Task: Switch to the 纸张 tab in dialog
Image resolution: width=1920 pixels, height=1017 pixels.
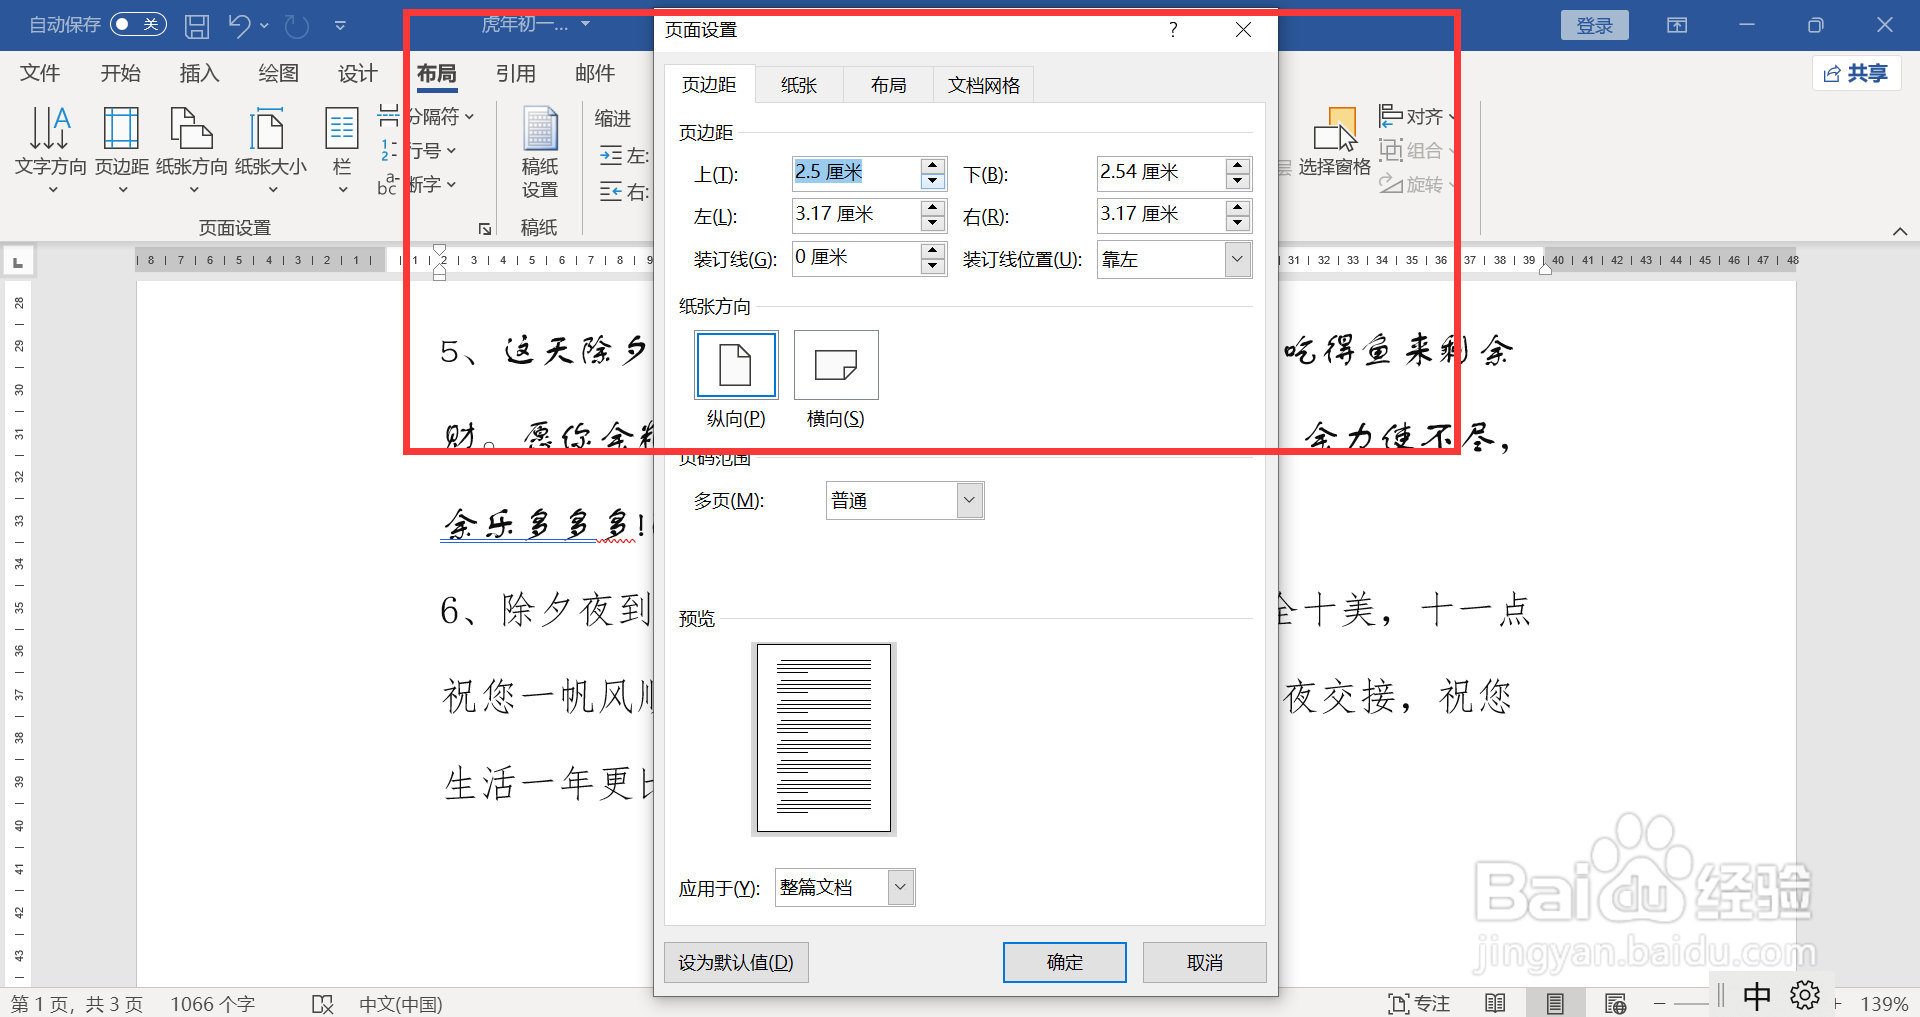Action: 798,84
